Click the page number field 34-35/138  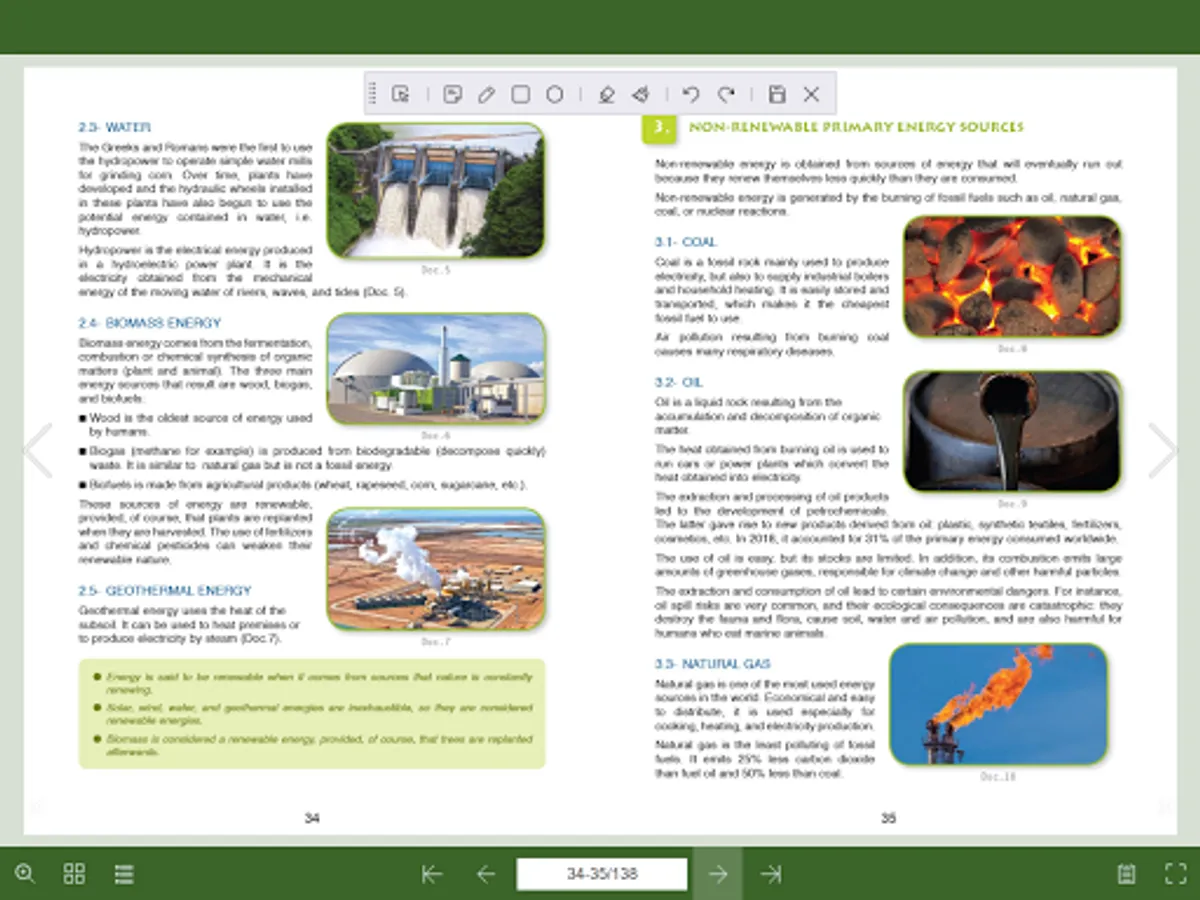click(x=602, y=874)
